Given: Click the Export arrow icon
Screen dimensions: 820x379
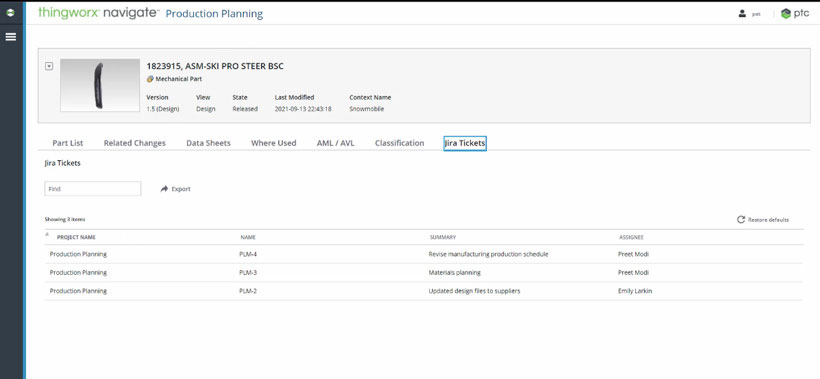Looking at the screenshot, I should pos(164,189).
